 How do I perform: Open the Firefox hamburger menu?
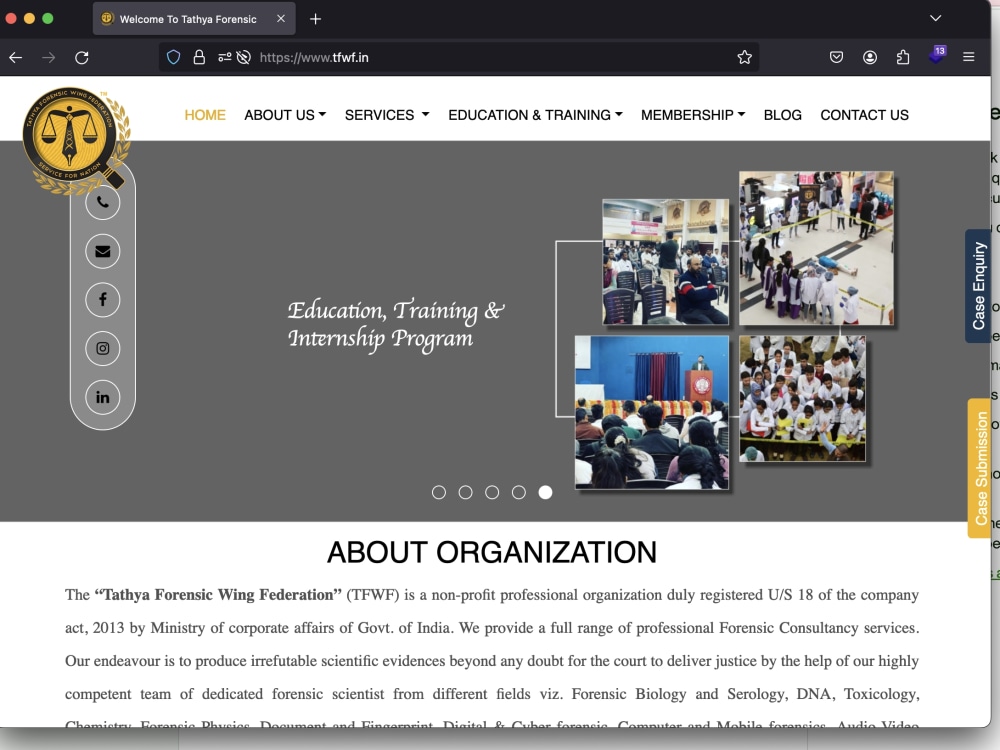click(968, 57)
